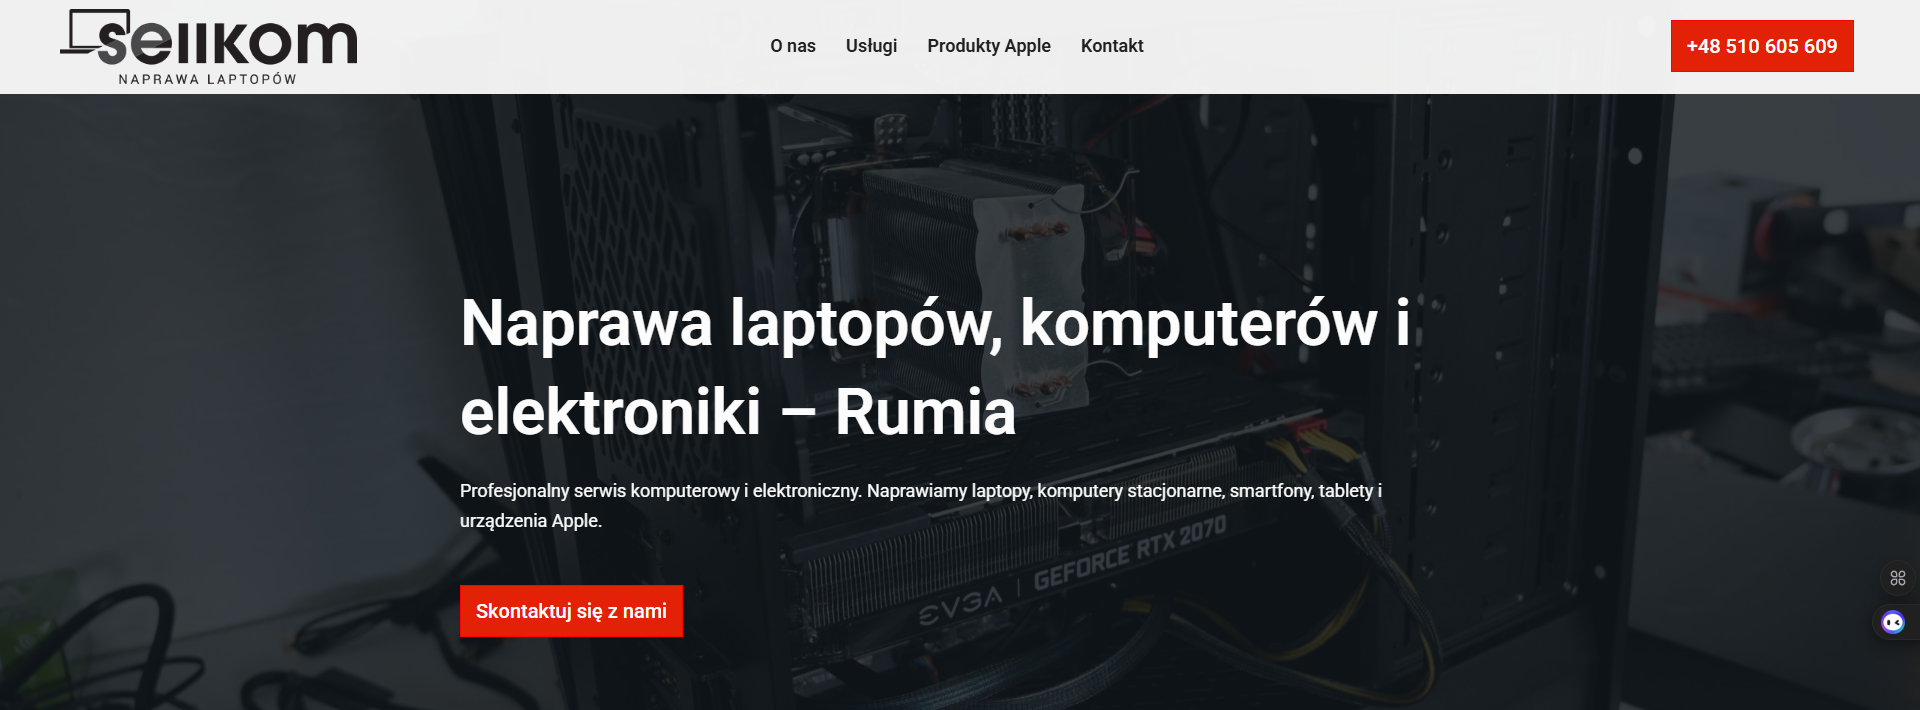1920x710 pixels.
Task: Click the EVGA logo on the graphics card
Action: pos(961,604)
